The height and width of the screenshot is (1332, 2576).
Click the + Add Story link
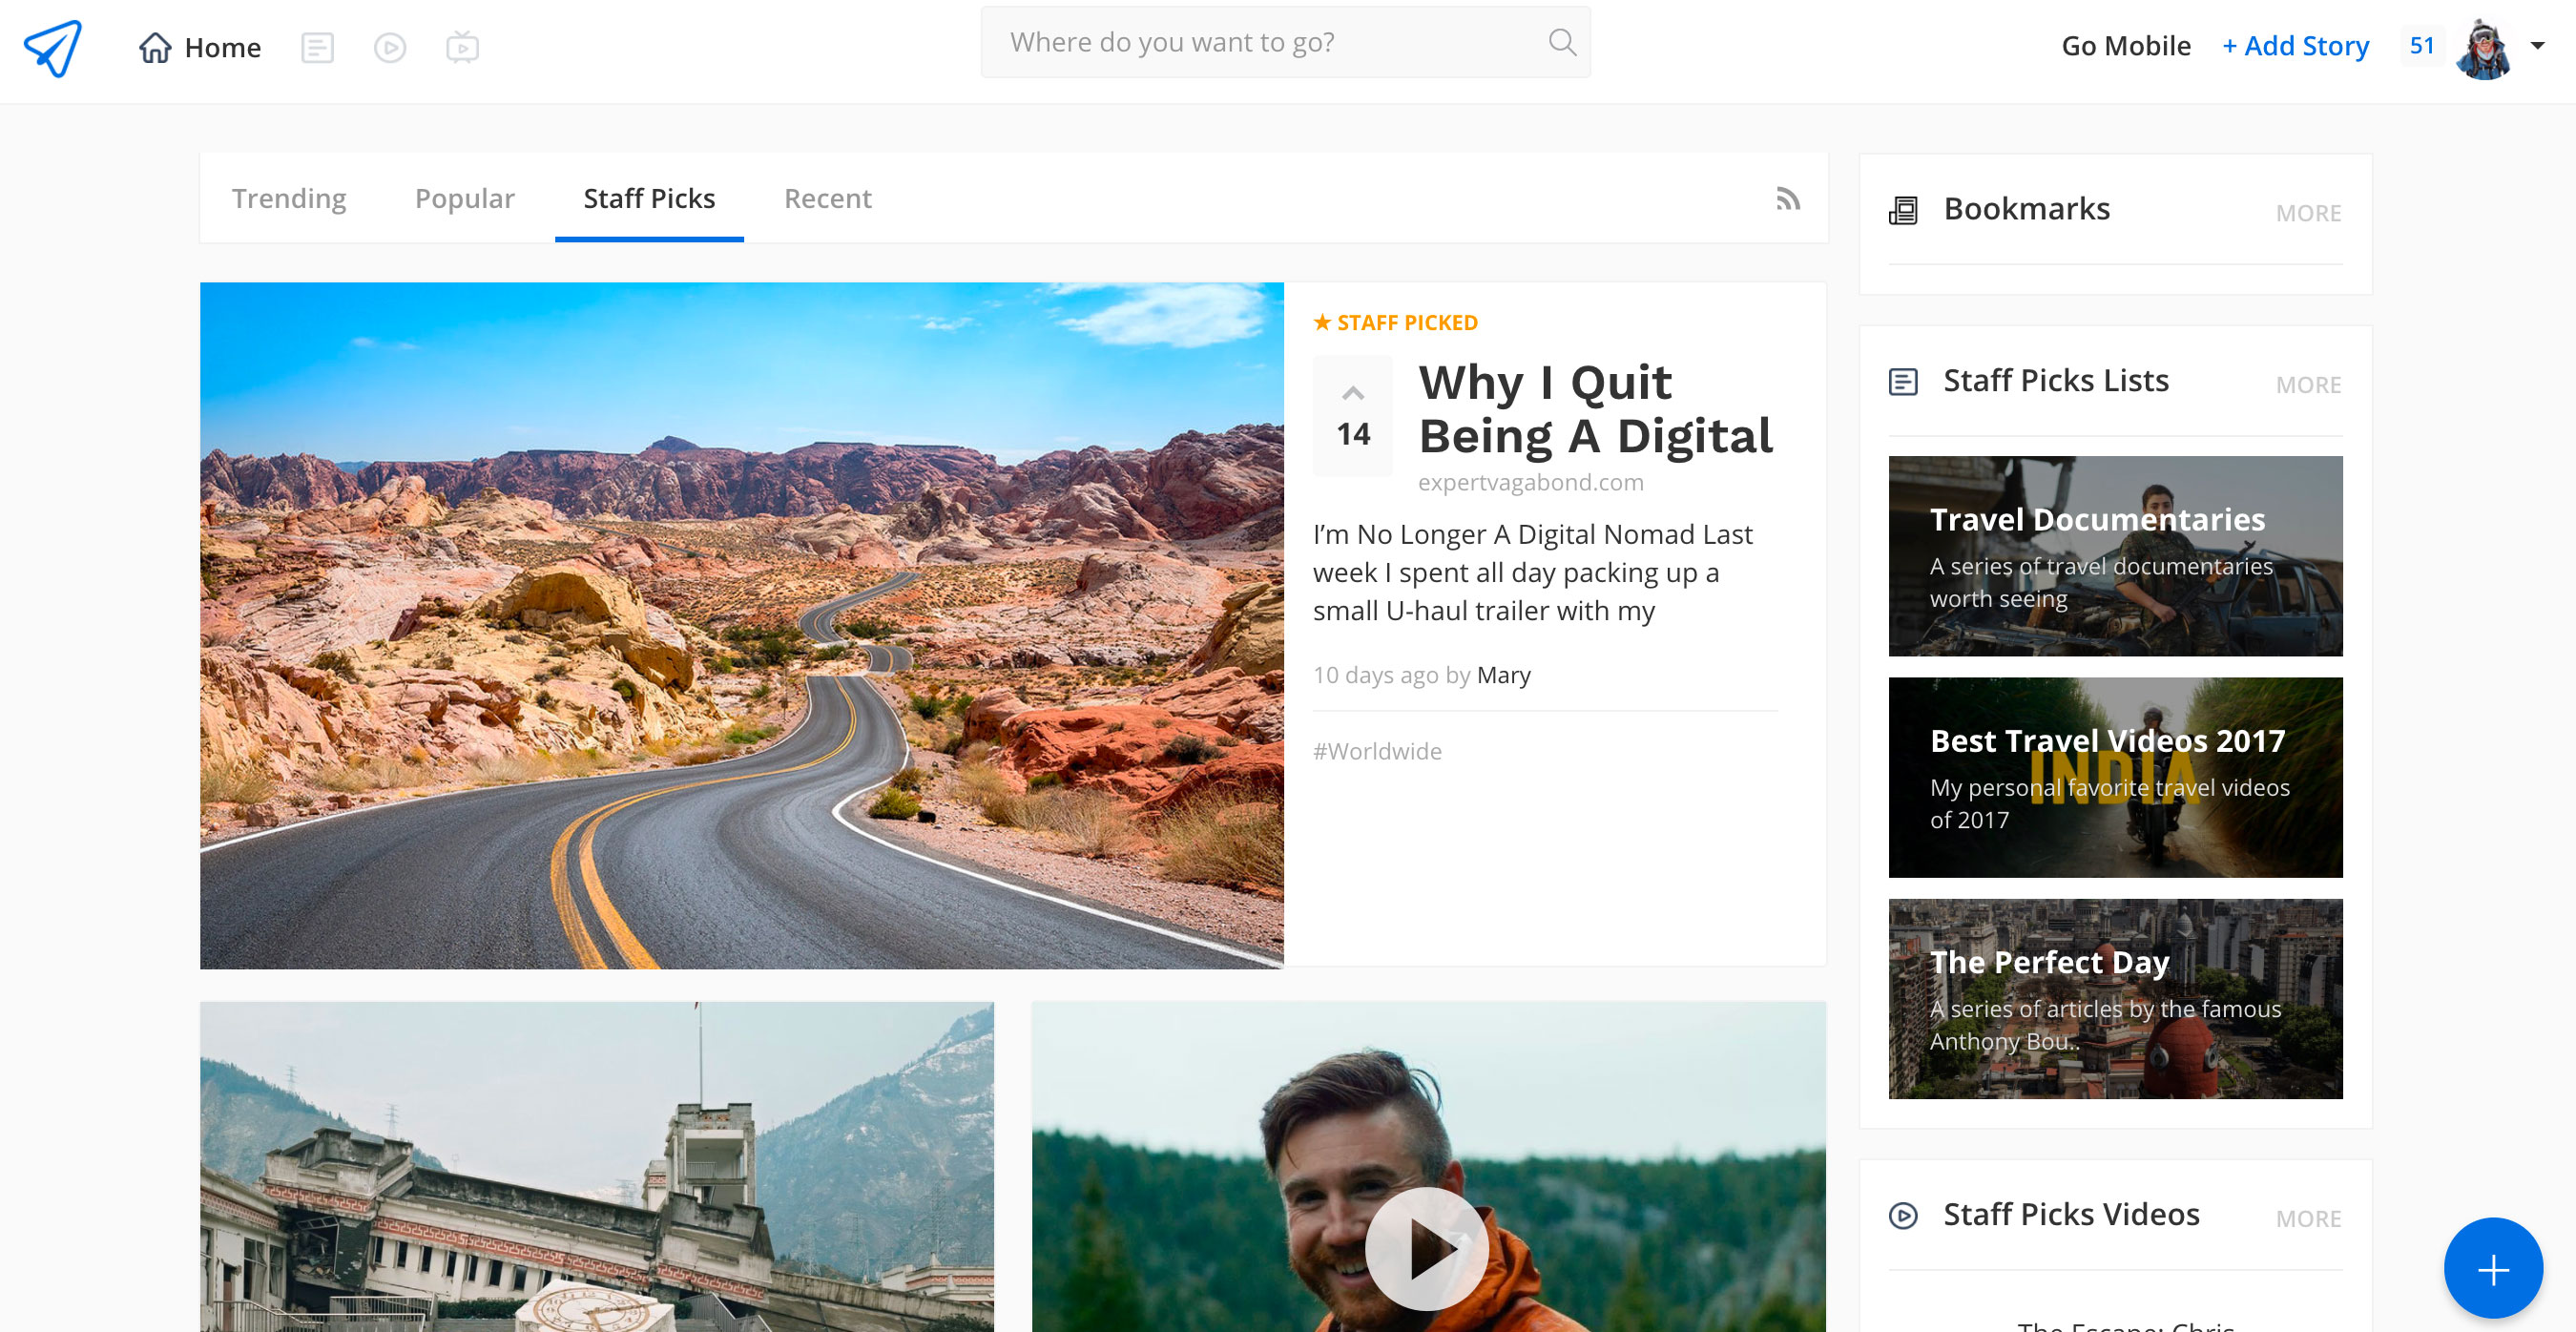point(2295,46)
